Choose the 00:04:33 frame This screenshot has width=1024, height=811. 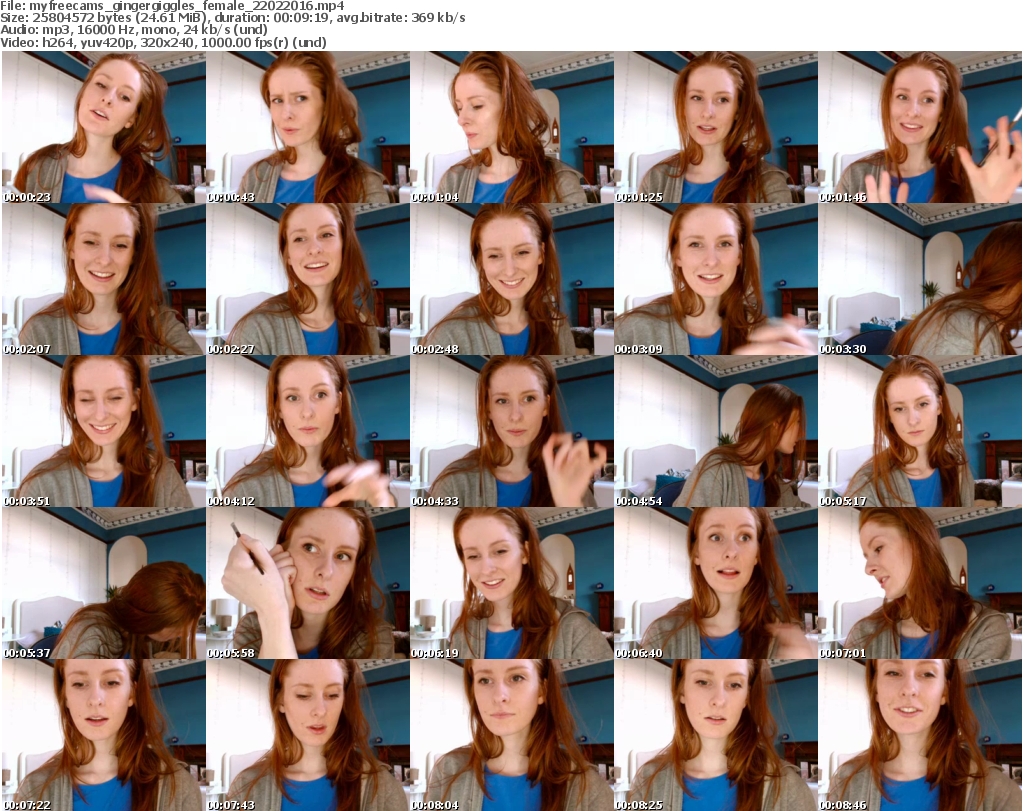(x=512, y=432)
